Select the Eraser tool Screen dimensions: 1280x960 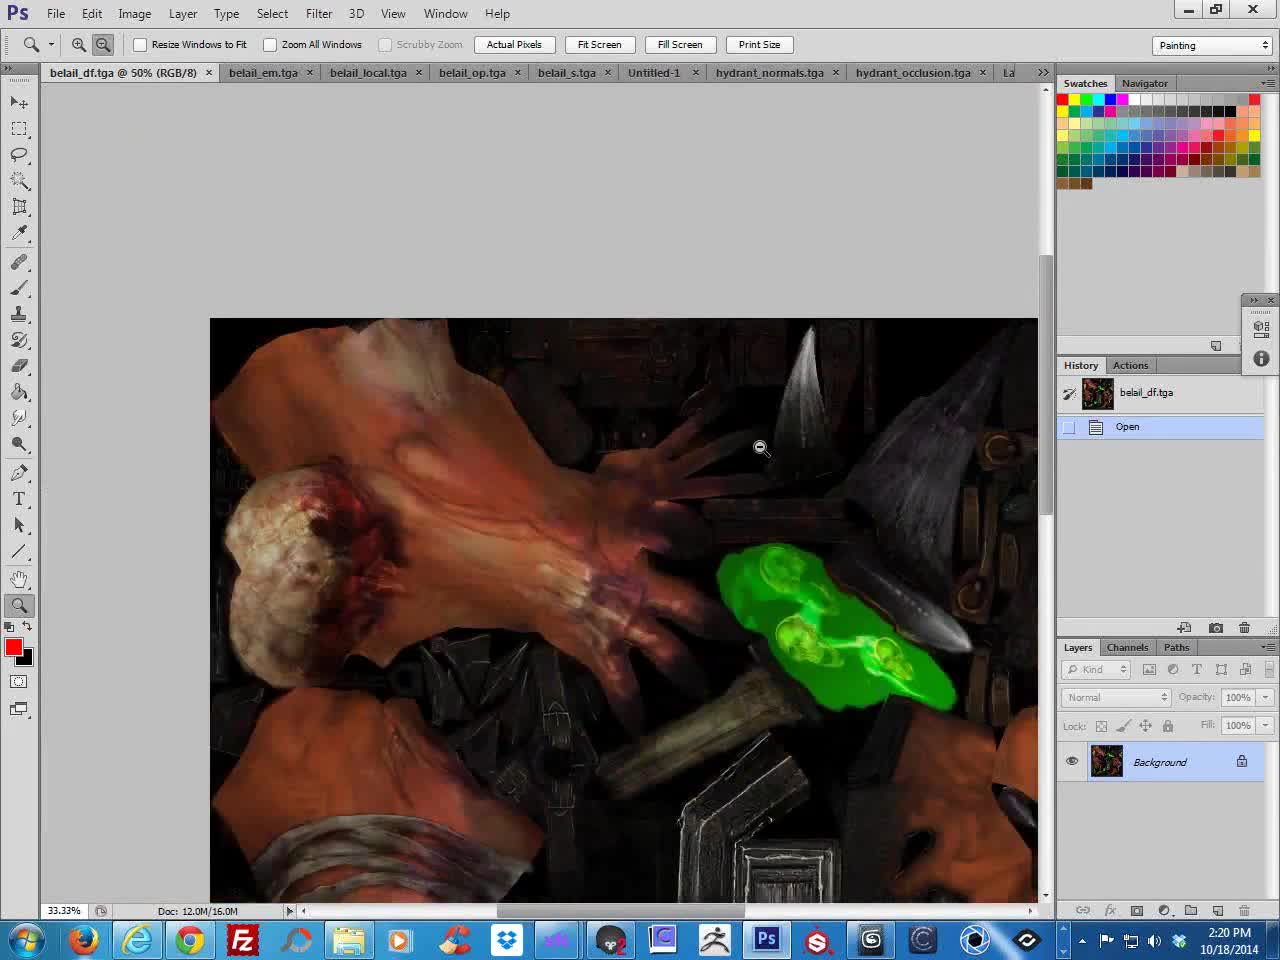(x=19, y=366)
